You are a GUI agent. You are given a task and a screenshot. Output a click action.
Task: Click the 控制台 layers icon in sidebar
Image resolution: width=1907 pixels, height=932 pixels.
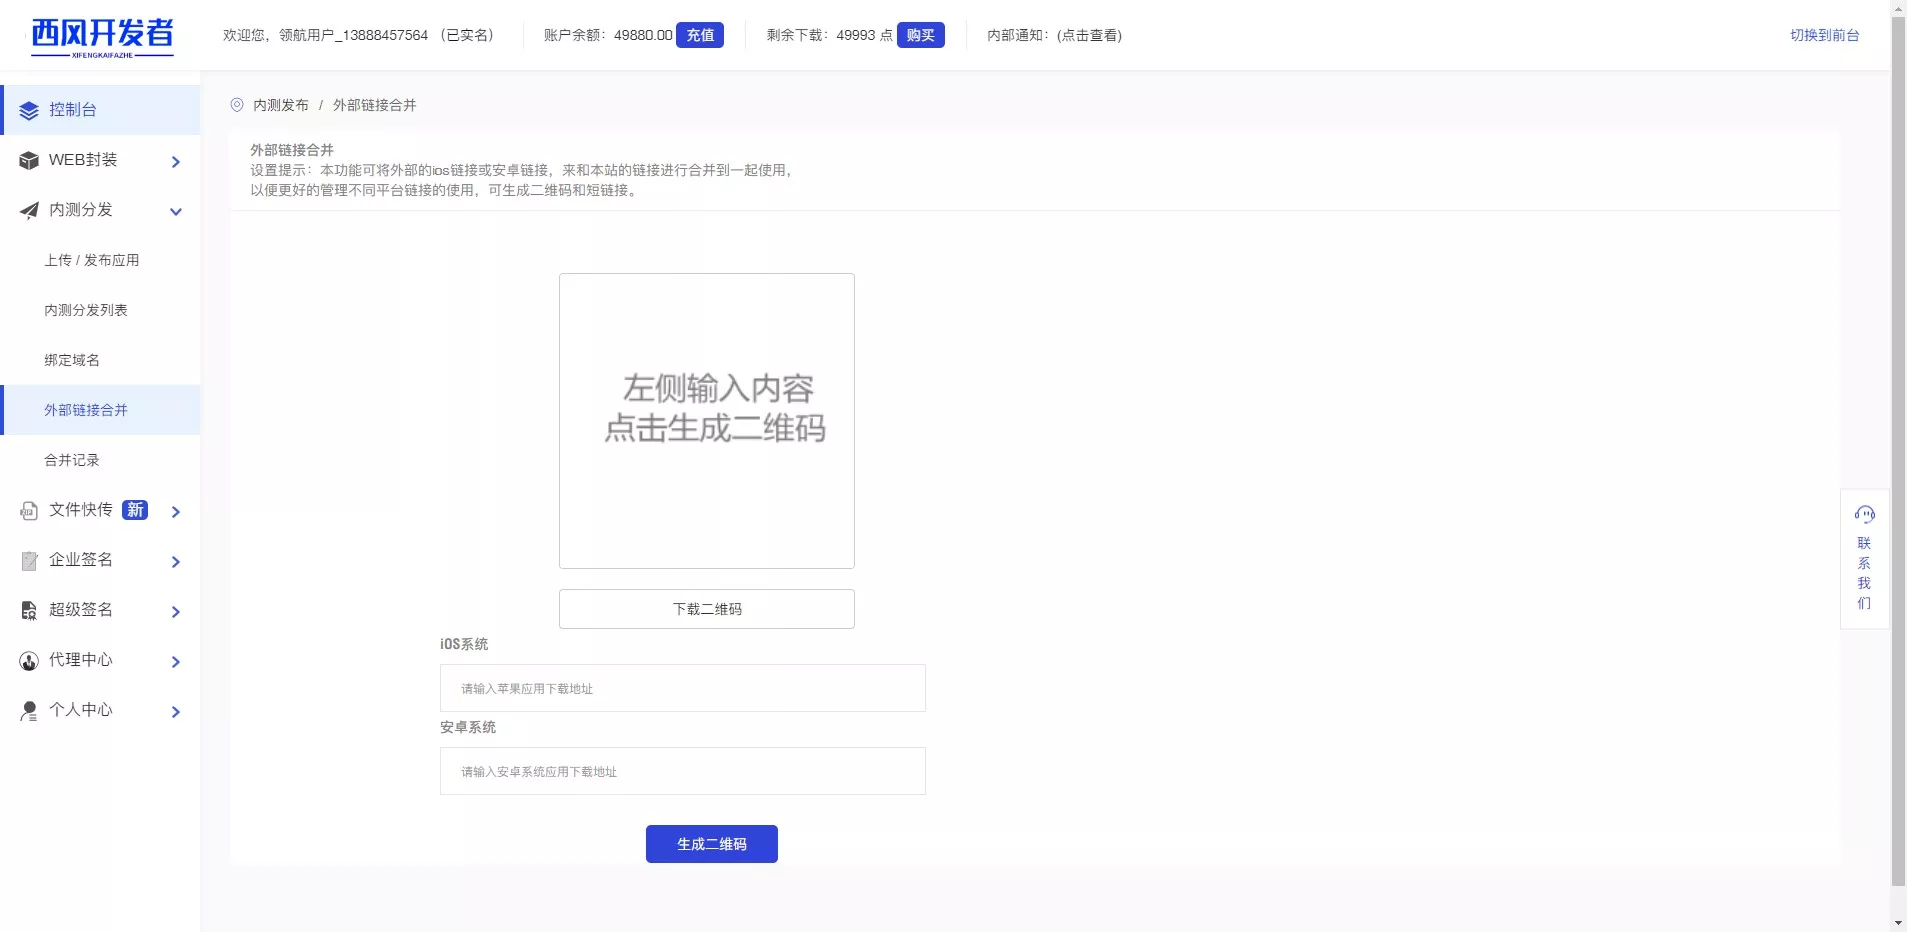pyautogui.click(x=29, y=111)
